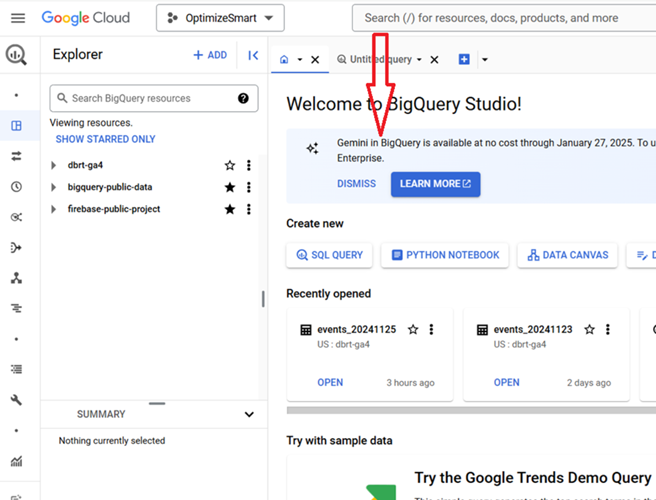Expand the firebase-public-project tree node
Screen dimensions: 656x500
(54, 209)
